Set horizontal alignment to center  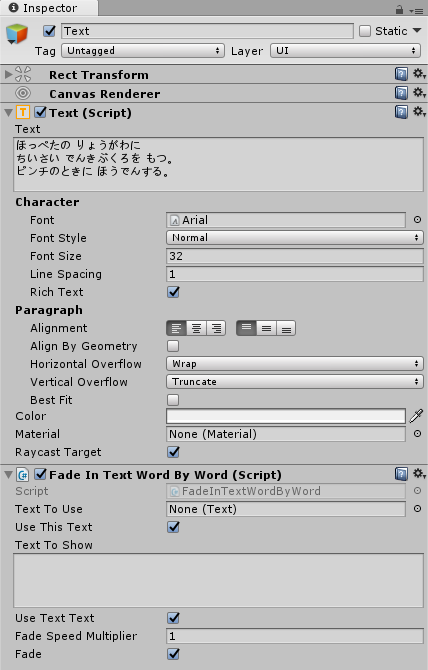[x=196, y=328]
